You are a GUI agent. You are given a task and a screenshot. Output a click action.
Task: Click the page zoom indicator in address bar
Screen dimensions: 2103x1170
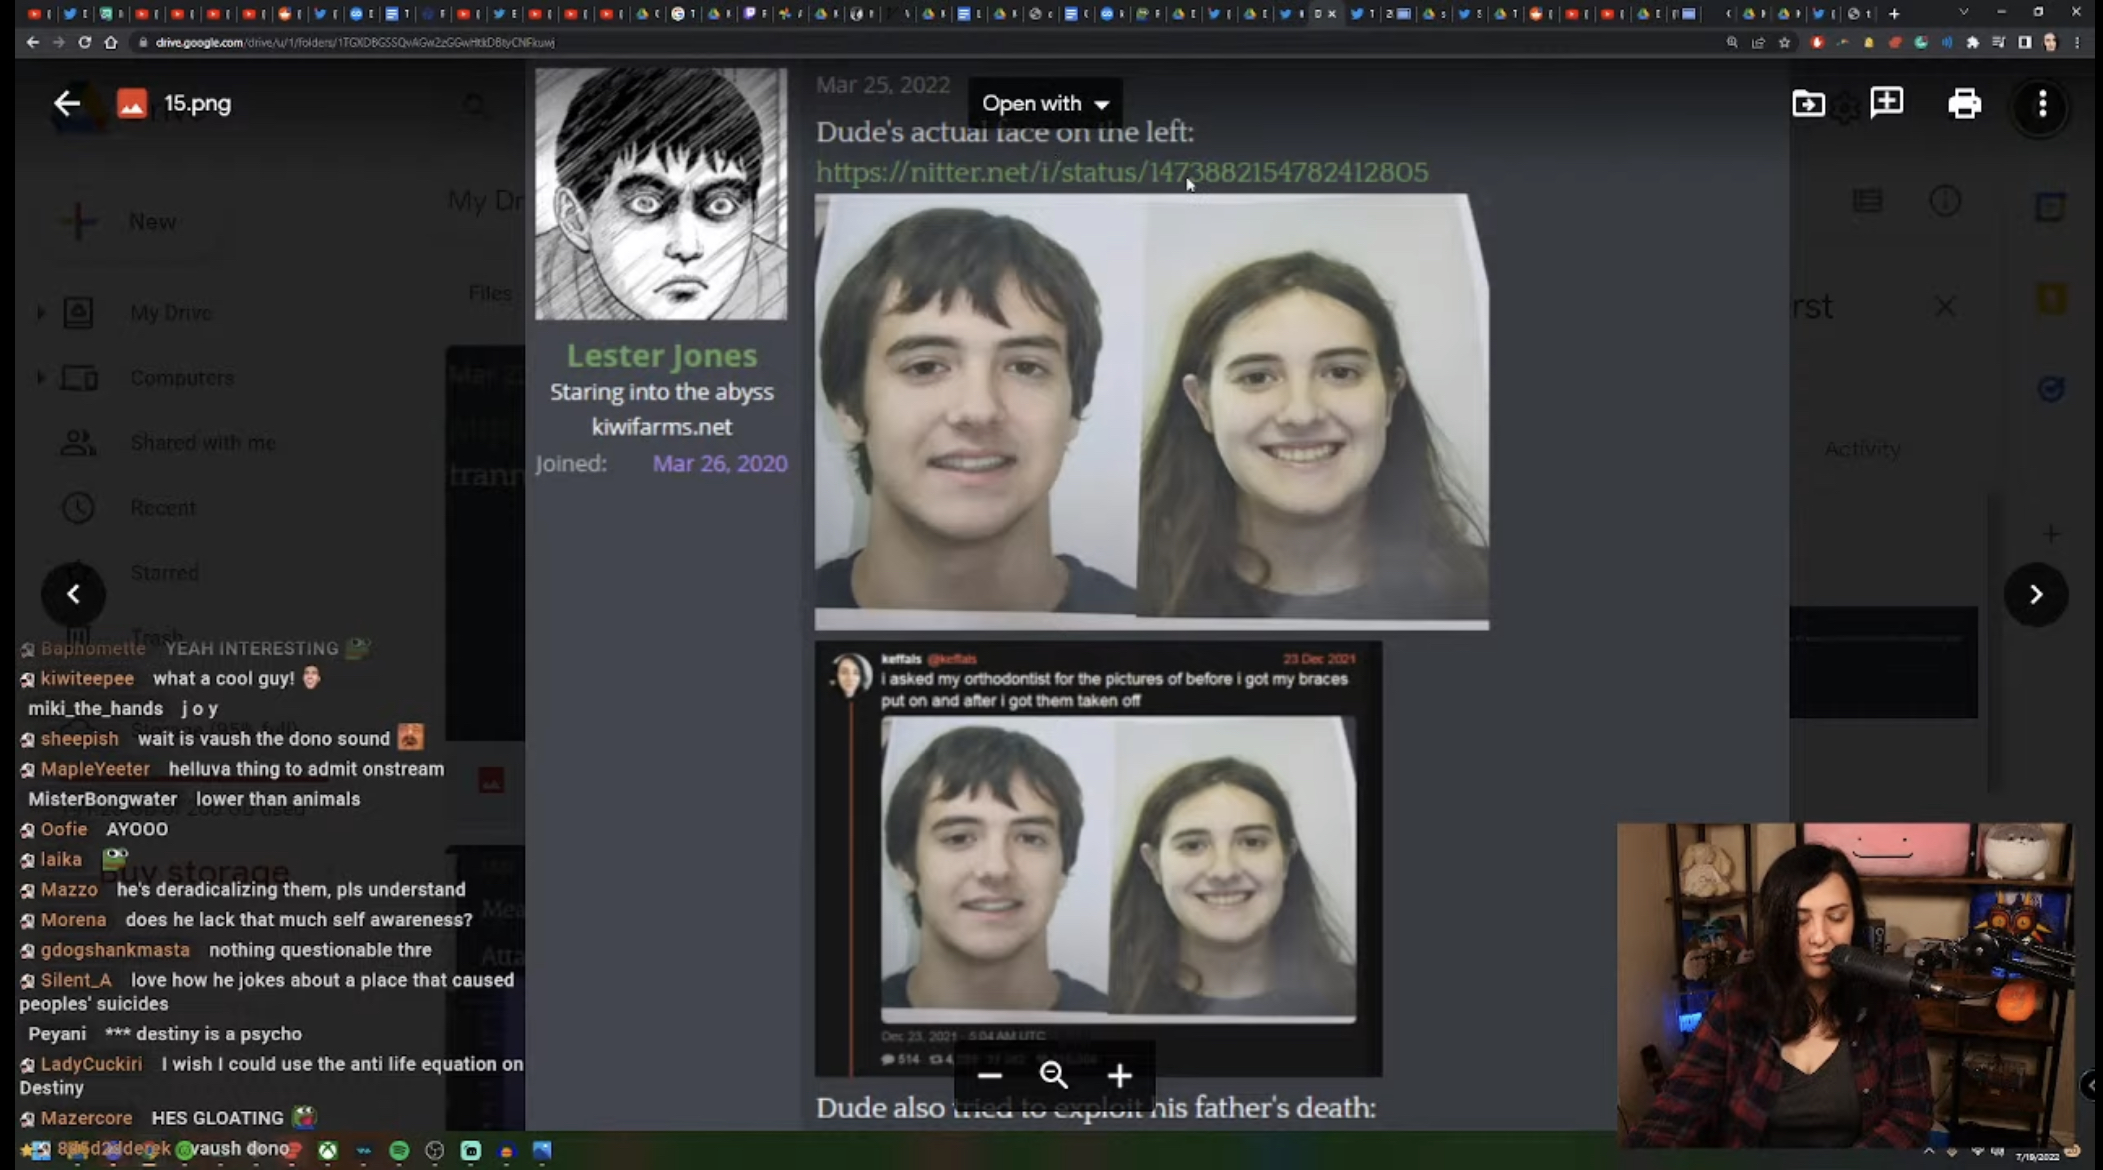(x=1732, y=42)
